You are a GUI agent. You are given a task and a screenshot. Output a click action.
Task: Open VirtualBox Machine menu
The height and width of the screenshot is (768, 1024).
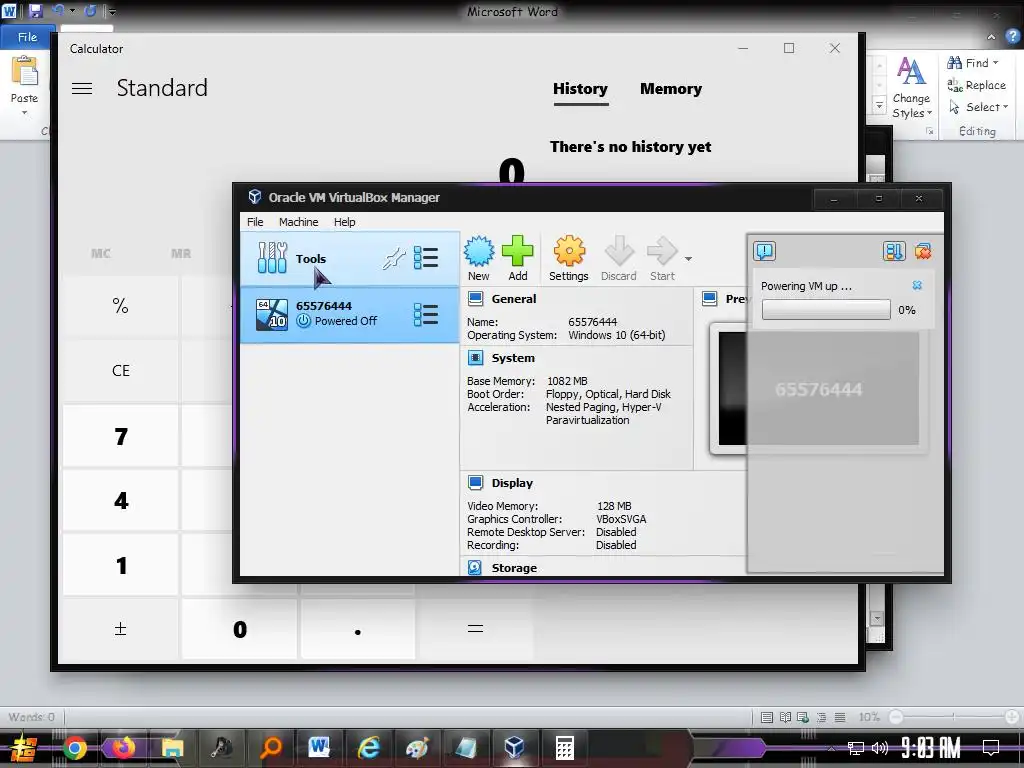298,222
